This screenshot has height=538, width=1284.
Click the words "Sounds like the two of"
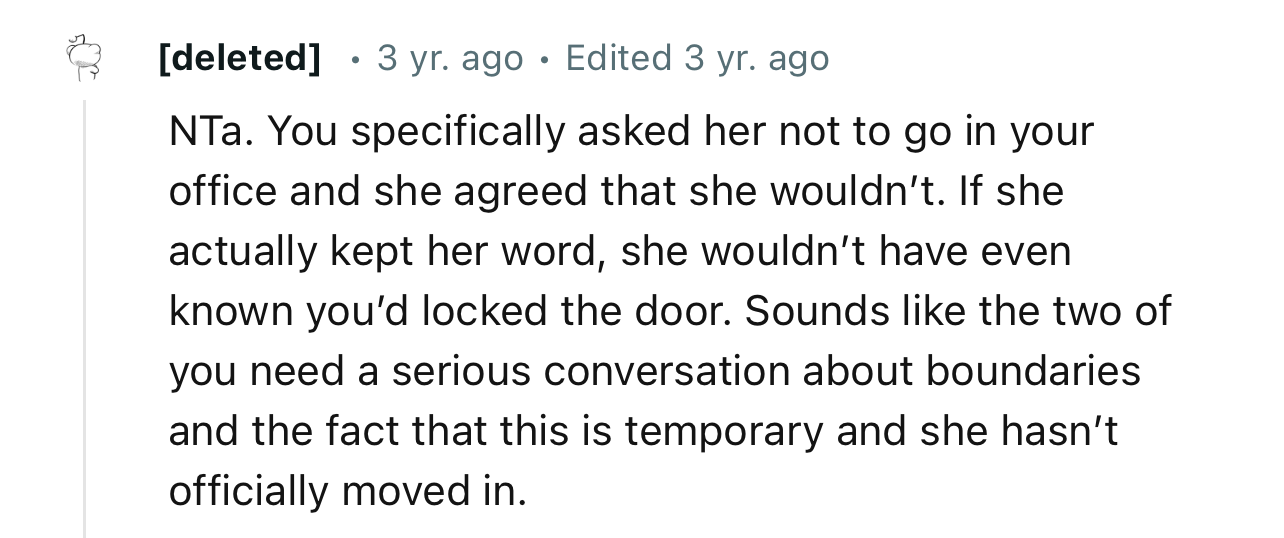958,311
